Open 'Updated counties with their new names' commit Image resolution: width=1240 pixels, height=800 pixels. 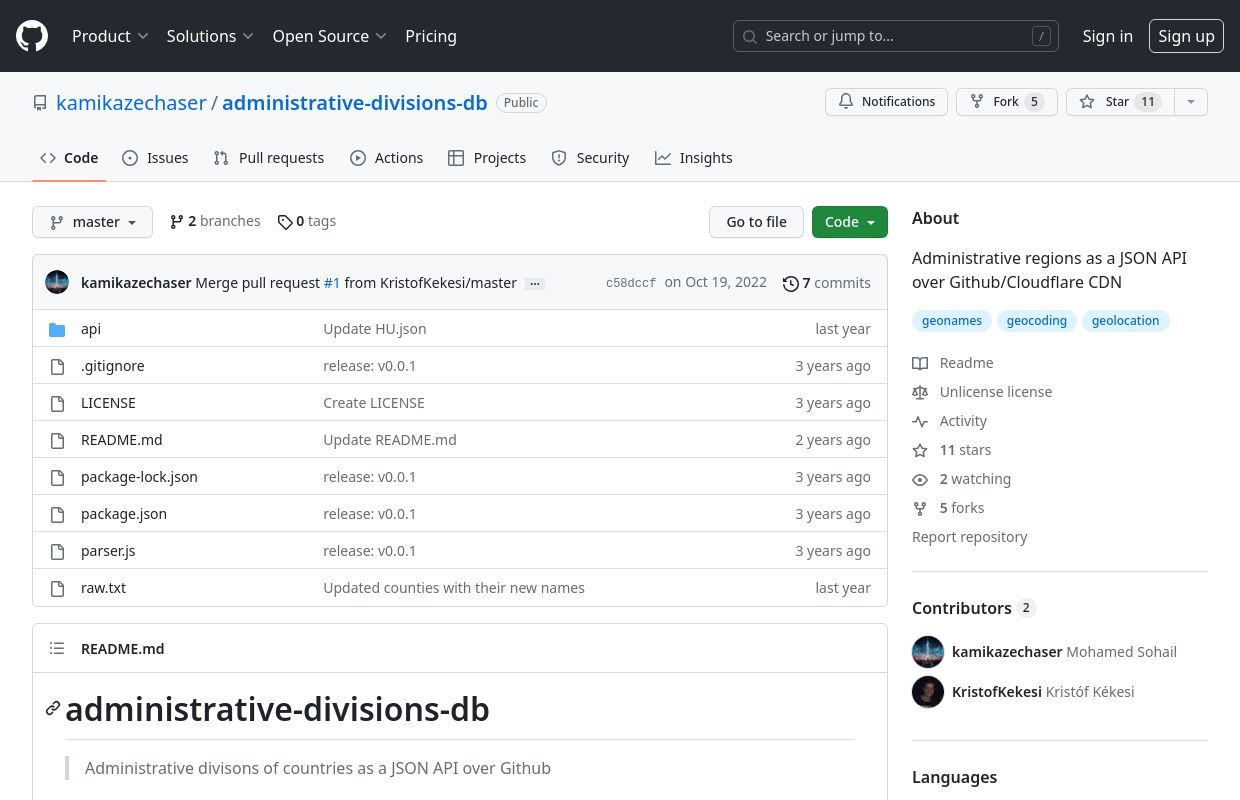pos(454,588)
